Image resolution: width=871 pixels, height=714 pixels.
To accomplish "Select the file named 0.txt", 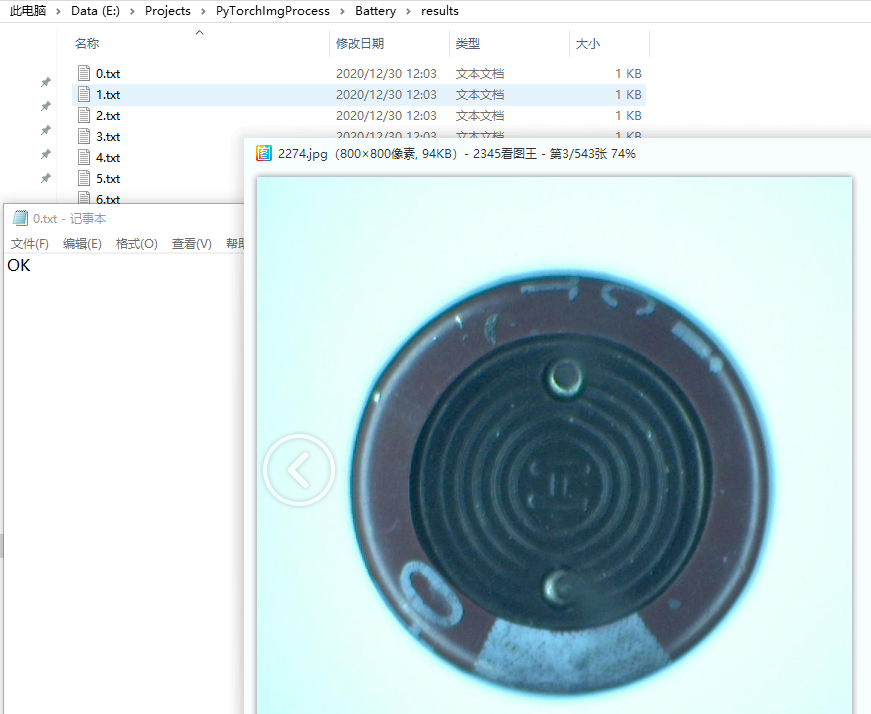I will coord(108,73).
